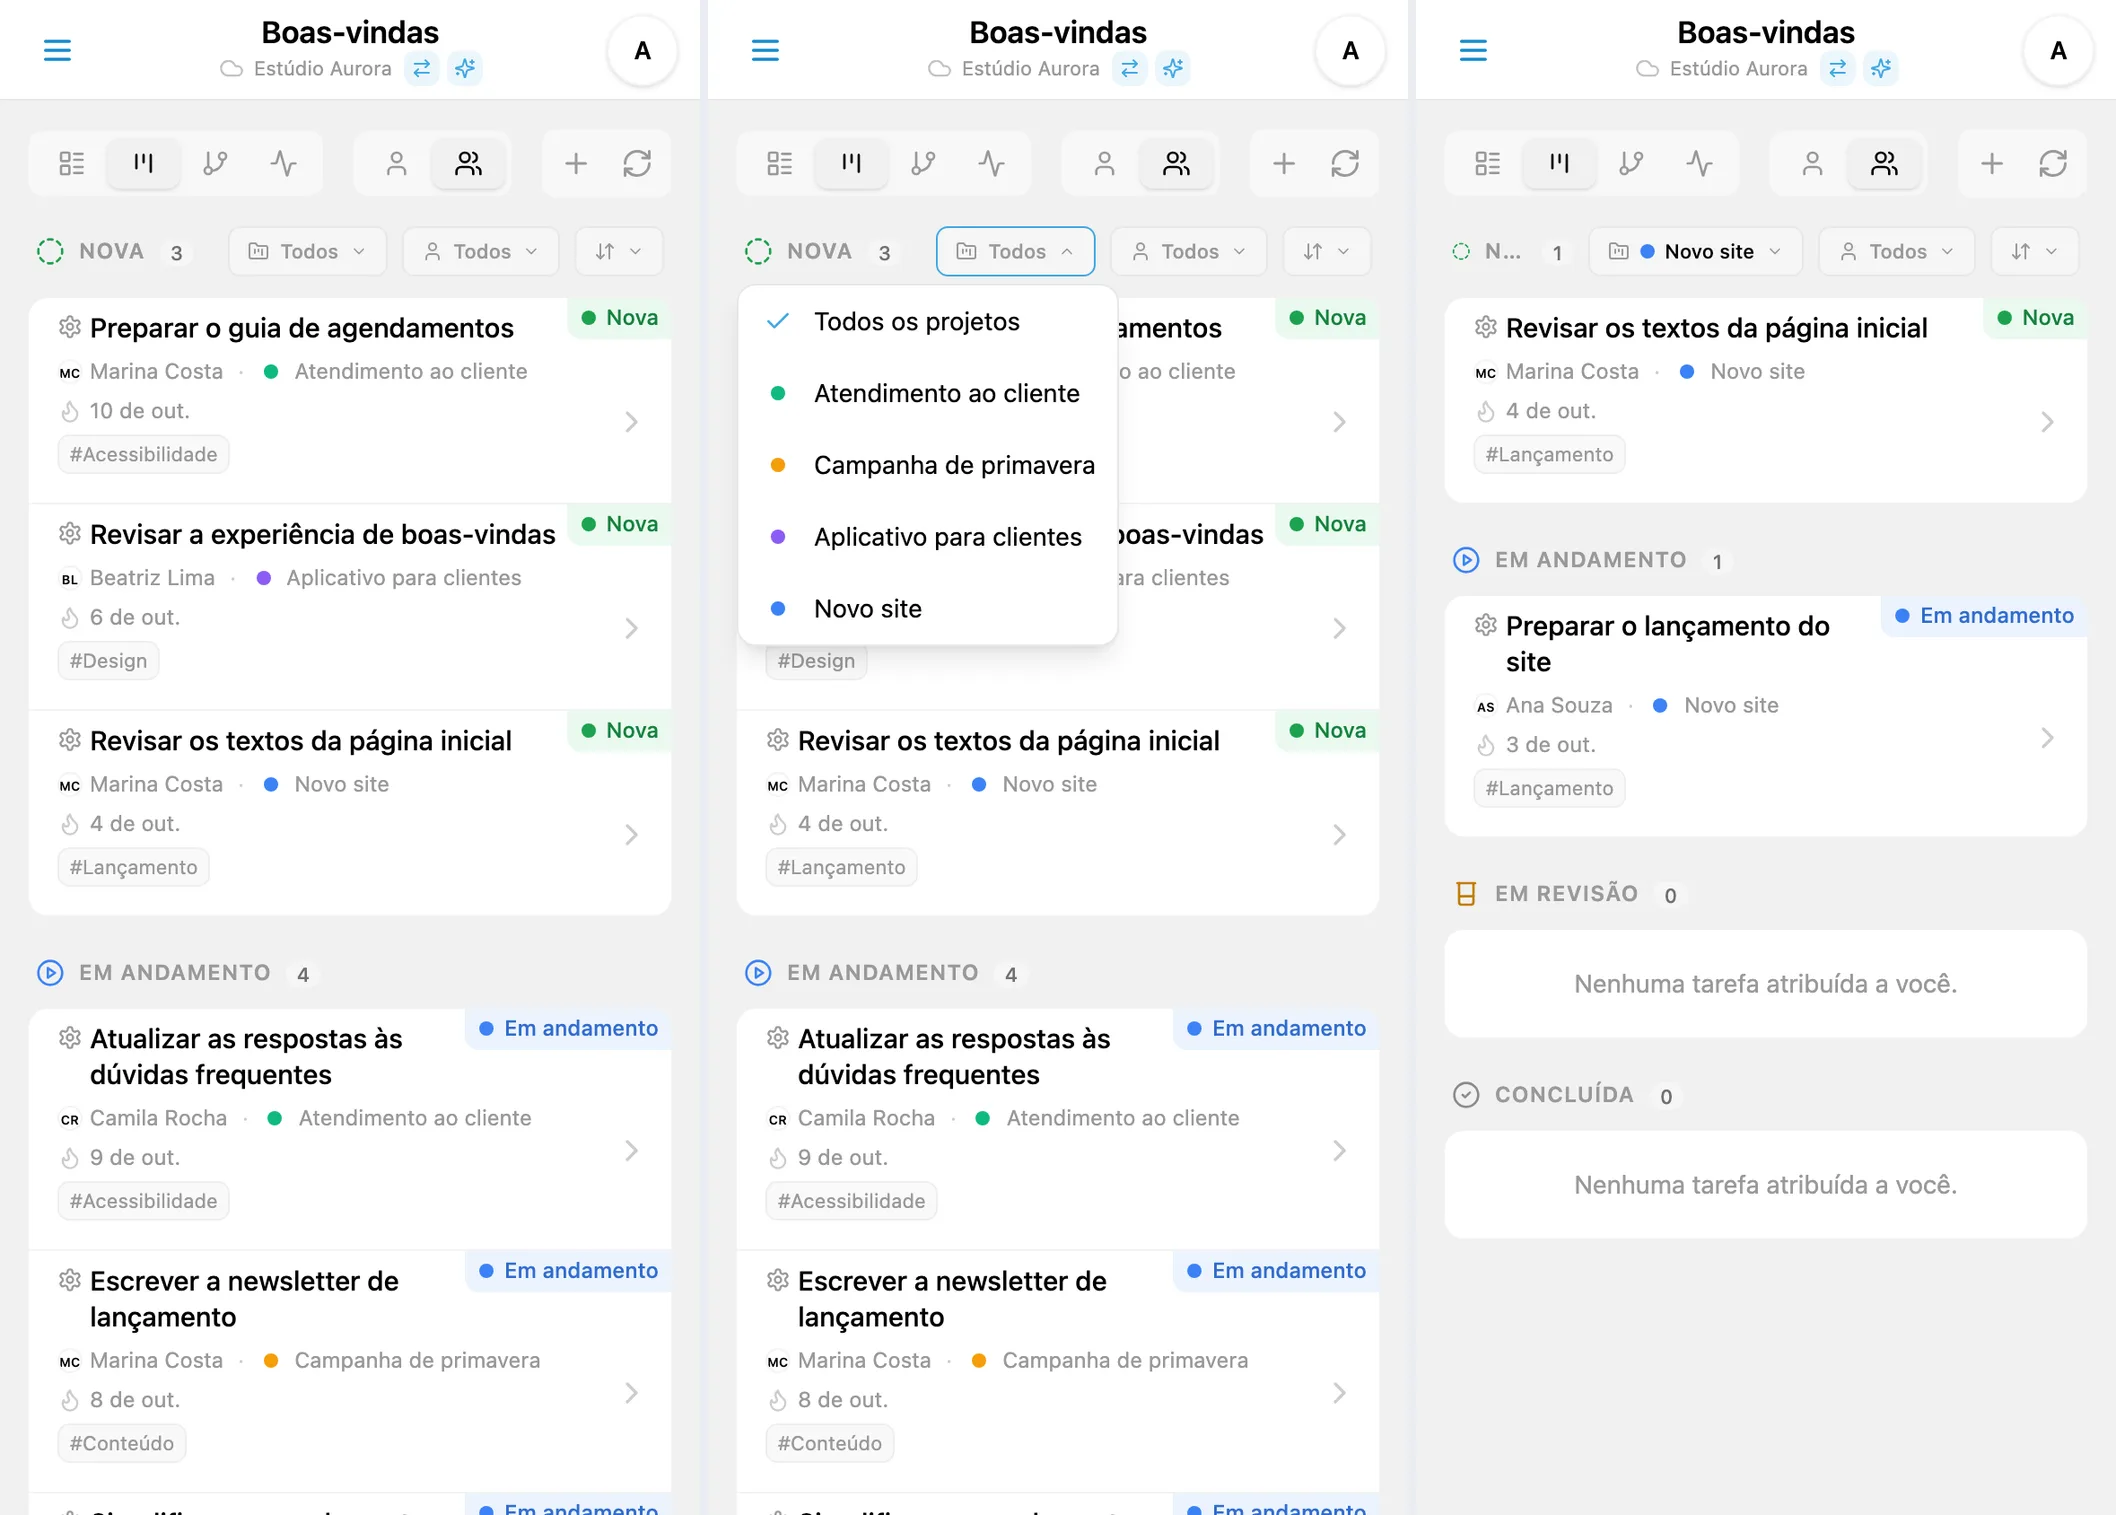Open assignee 'Todos' dropdown in left panel

481,251
